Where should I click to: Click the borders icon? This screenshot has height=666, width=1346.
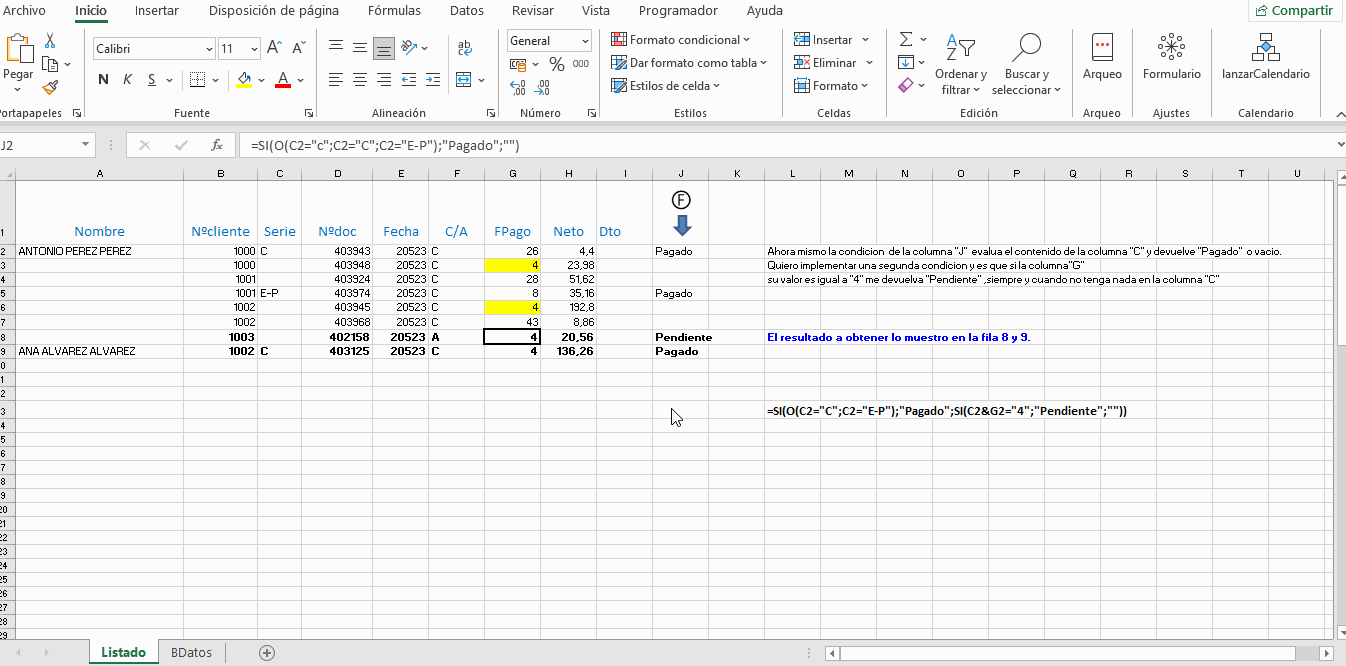(x=198, y=80)
